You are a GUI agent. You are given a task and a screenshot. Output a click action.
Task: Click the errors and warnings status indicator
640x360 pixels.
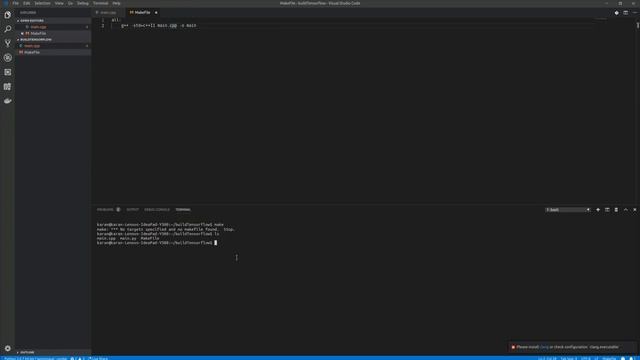77,358
